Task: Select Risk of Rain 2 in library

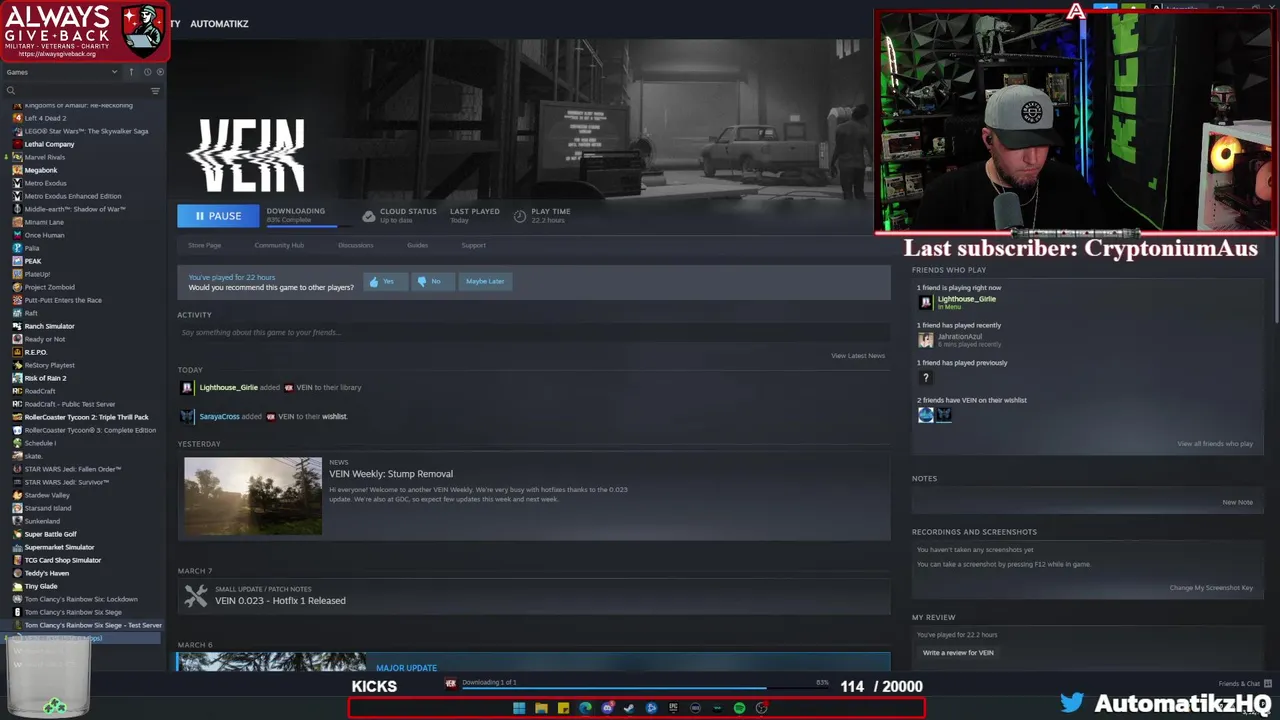Action: click(45, 378)
